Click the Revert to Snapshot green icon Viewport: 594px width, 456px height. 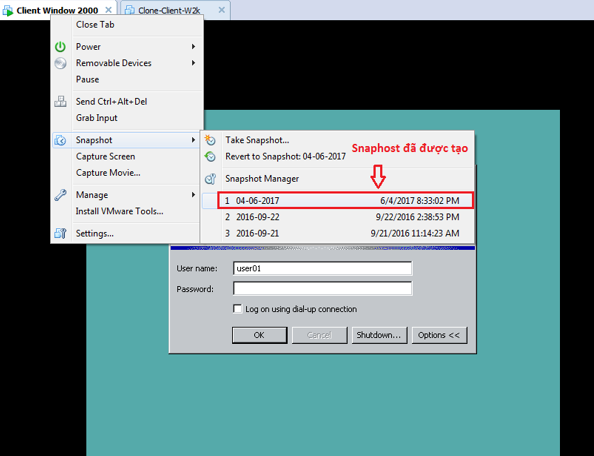[210, 156]
